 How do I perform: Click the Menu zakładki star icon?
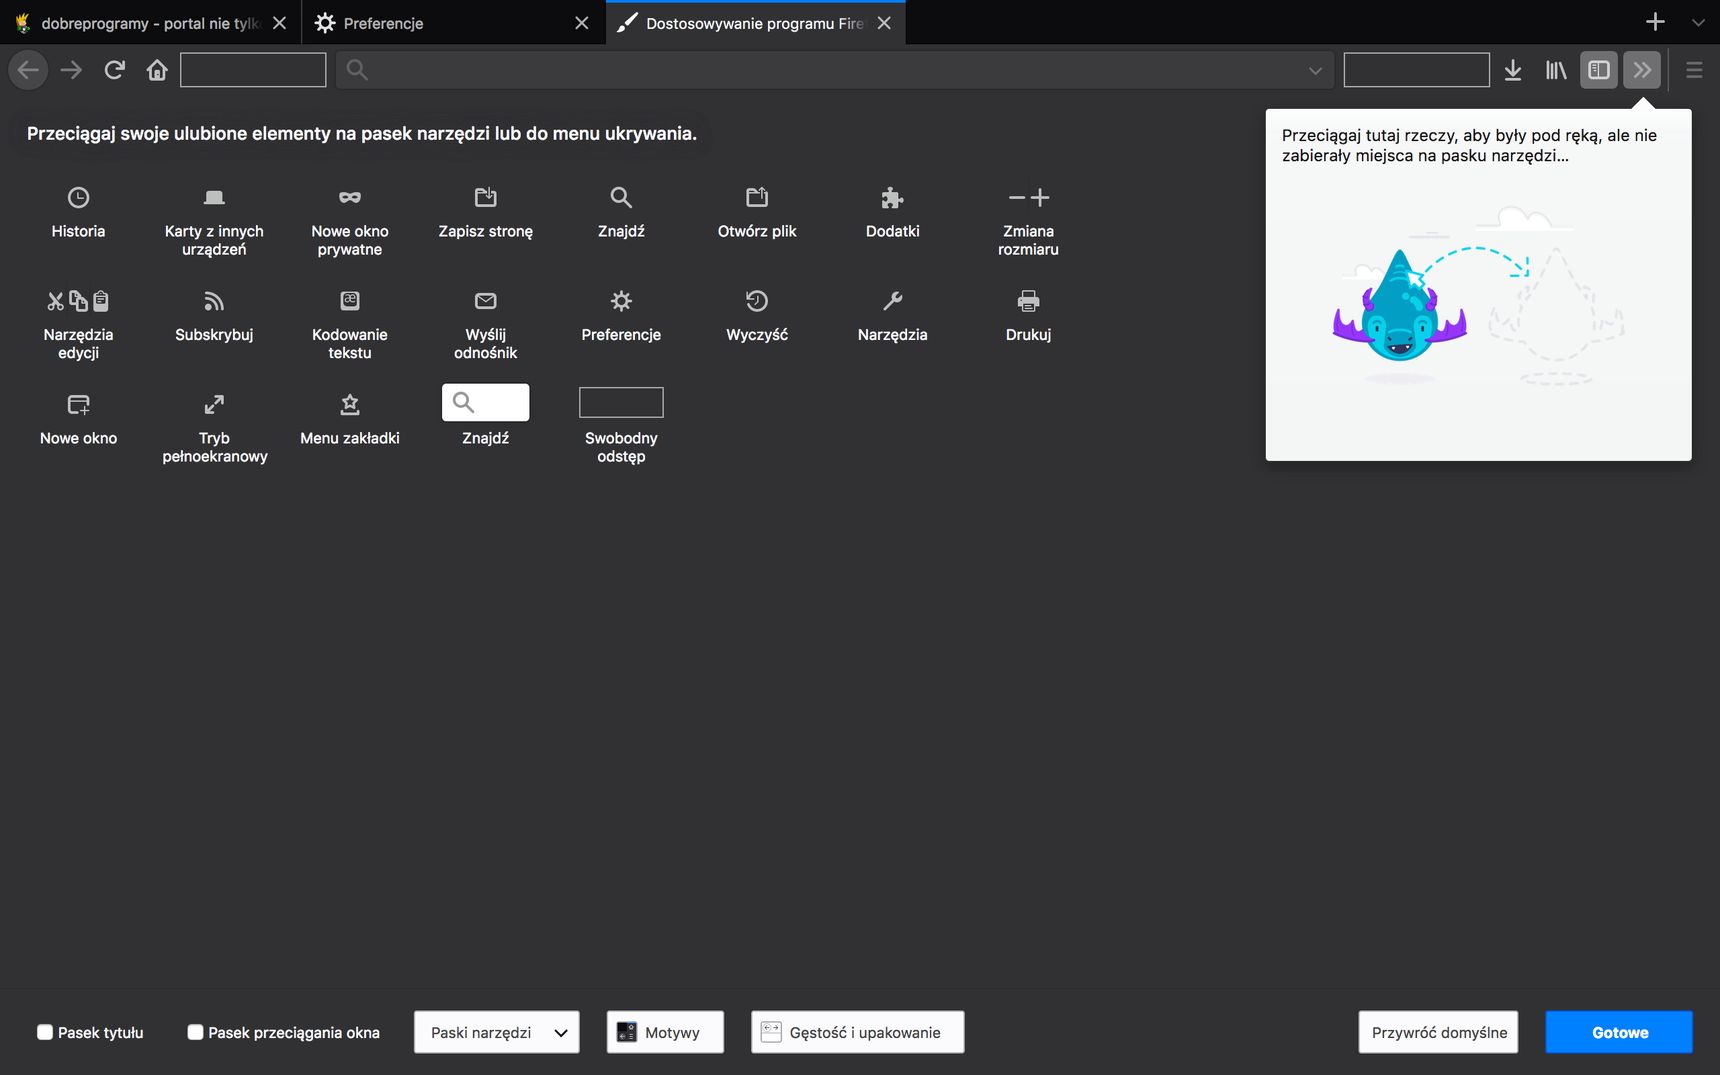tap(350, 405)
